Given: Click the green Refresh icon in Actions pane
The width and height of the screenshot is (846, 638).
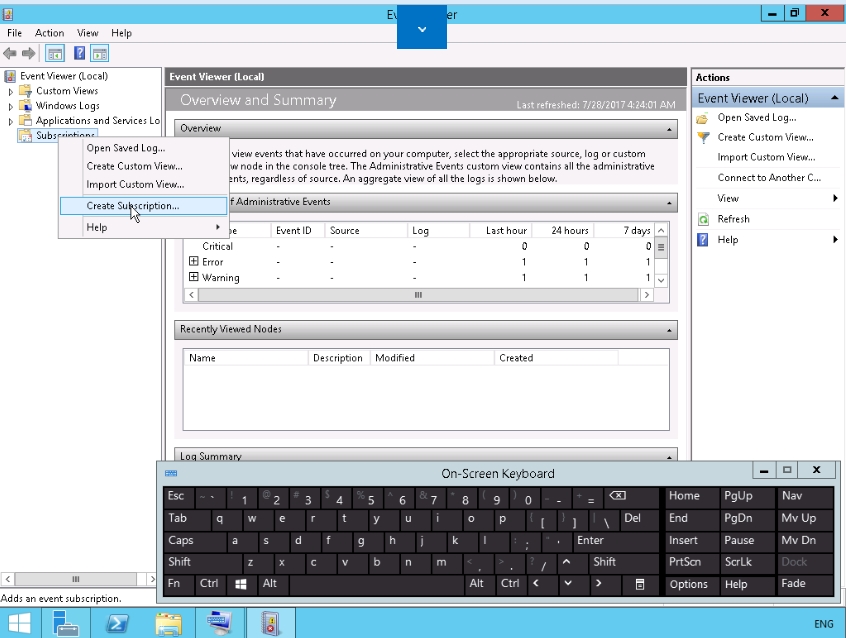Looking at the screenshot, I should coord(703,219).
